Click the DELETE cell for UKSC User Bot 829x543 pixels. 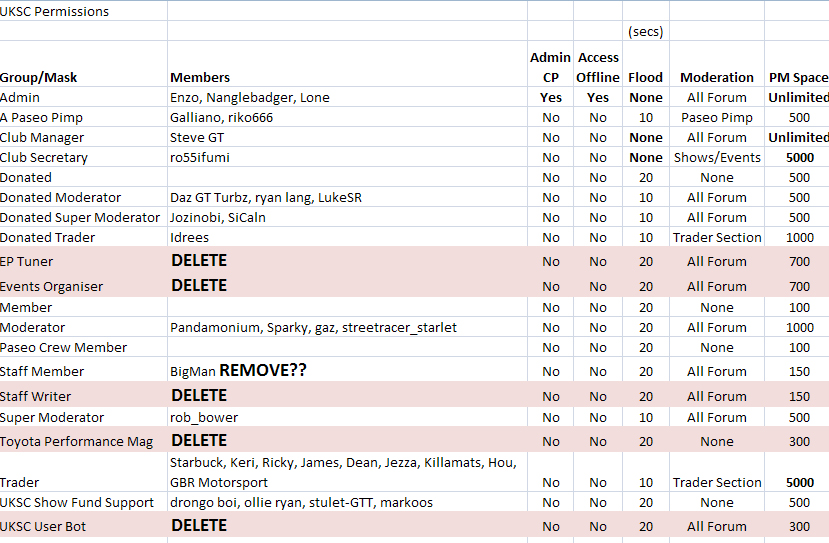347,525
